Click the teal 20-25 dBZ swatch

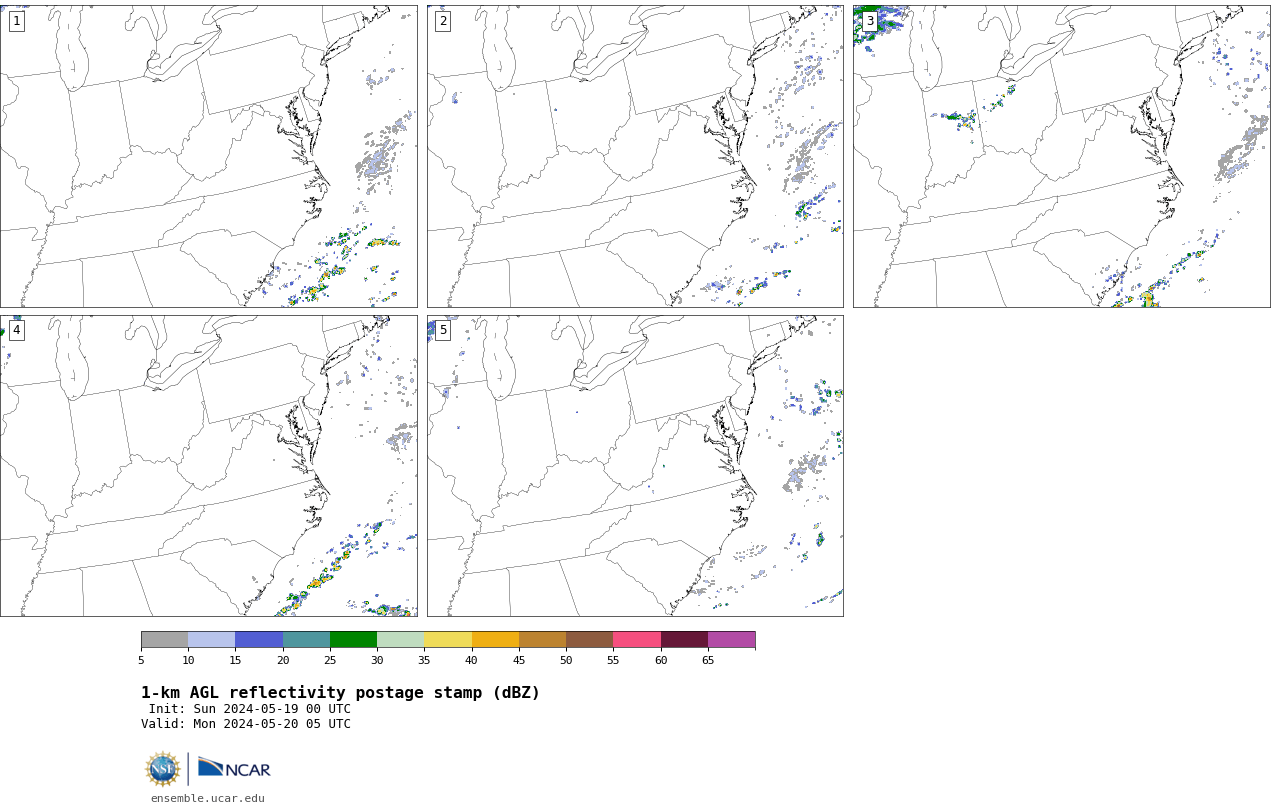click(x=306, y=640)
